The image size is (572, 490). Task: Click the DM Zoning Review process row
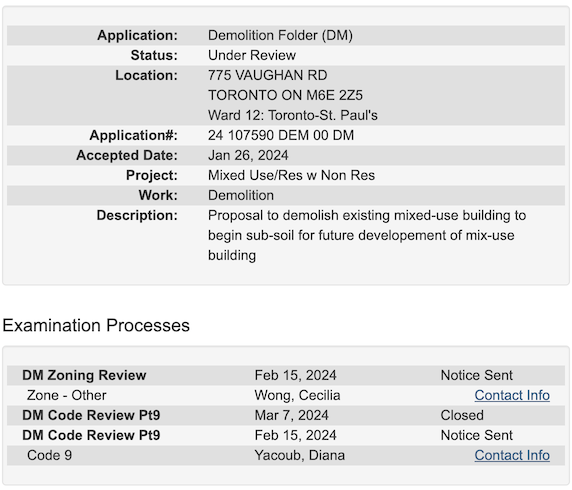(286, 375)
